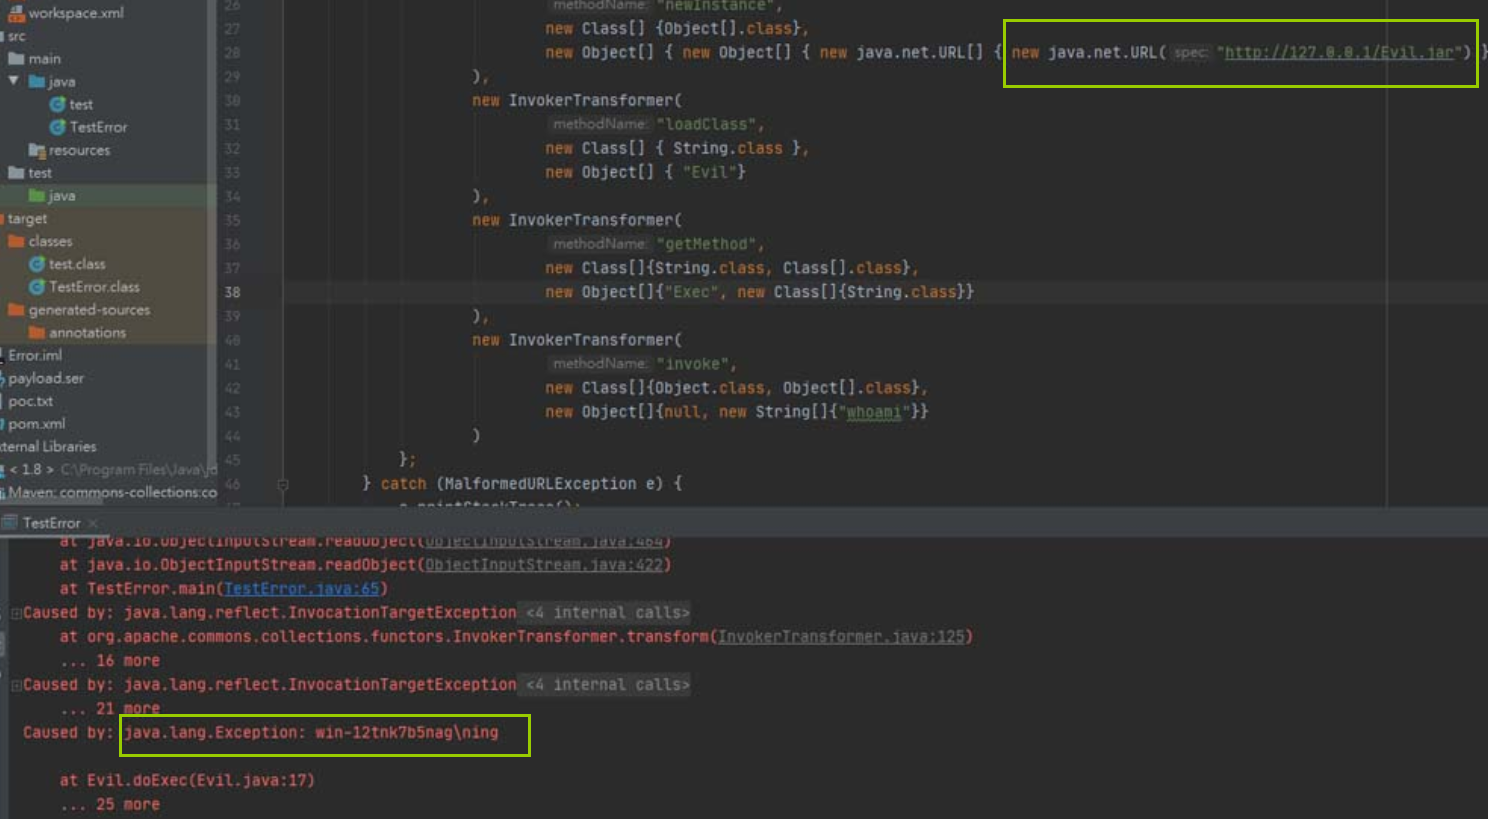The height and width of the screenshot is (819, 1488).
Task: Click the workspace.xml file icon
Action: [x=16, y=13]
